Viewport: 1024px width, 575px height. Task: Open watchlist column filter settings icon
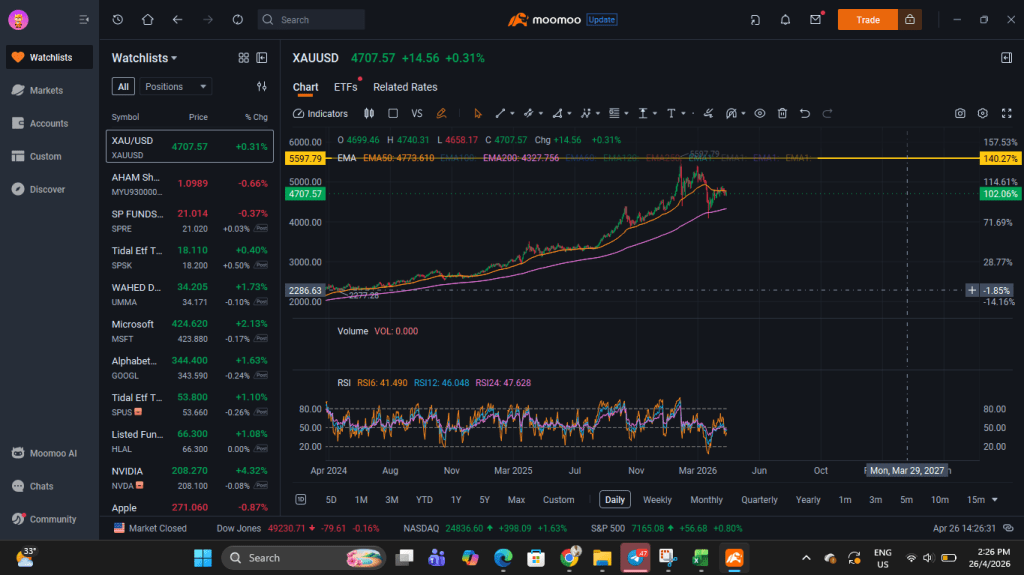262,86
